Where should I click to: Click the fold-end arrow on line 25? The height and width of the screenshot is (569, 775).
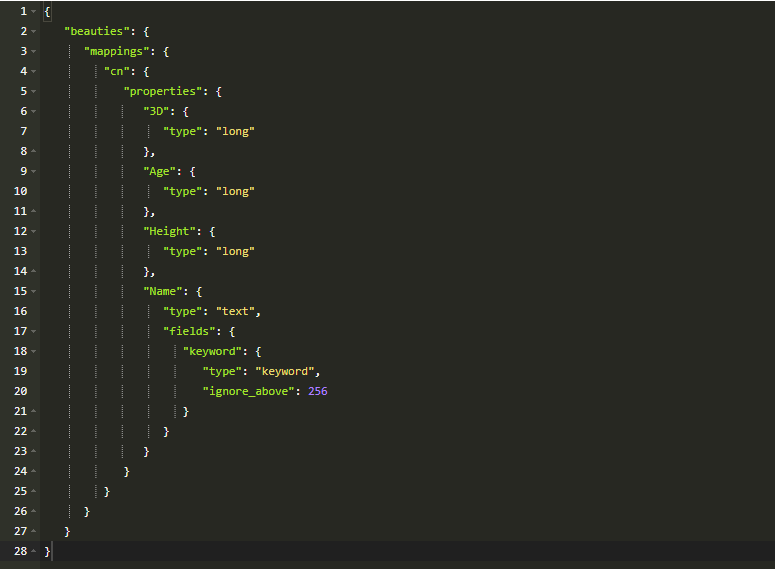(34, 491)
